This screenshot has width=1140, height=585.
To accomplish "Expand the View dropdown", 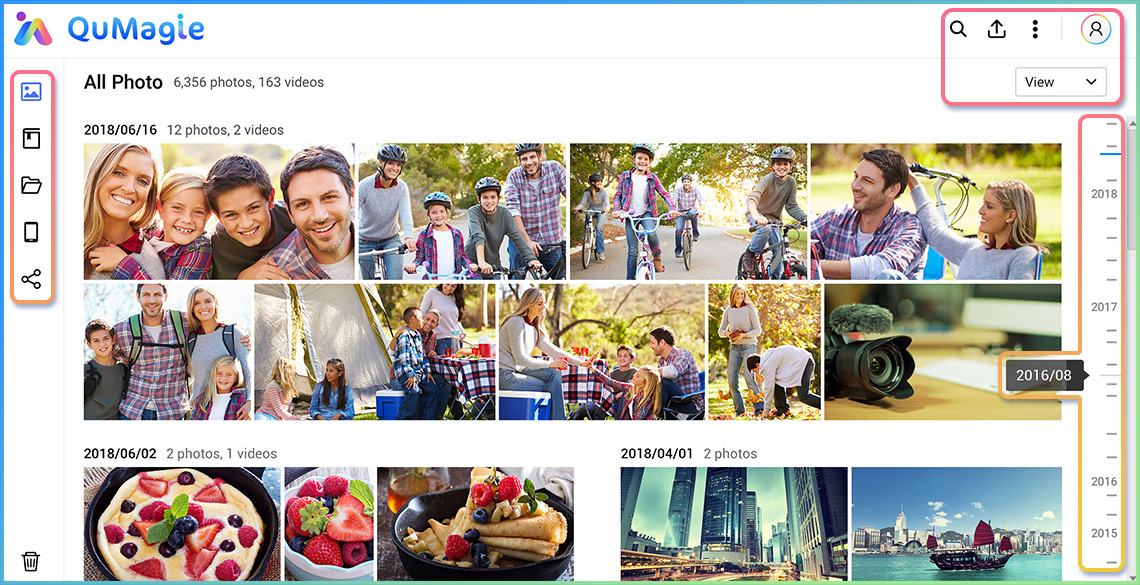I will tap(1060, 82).
